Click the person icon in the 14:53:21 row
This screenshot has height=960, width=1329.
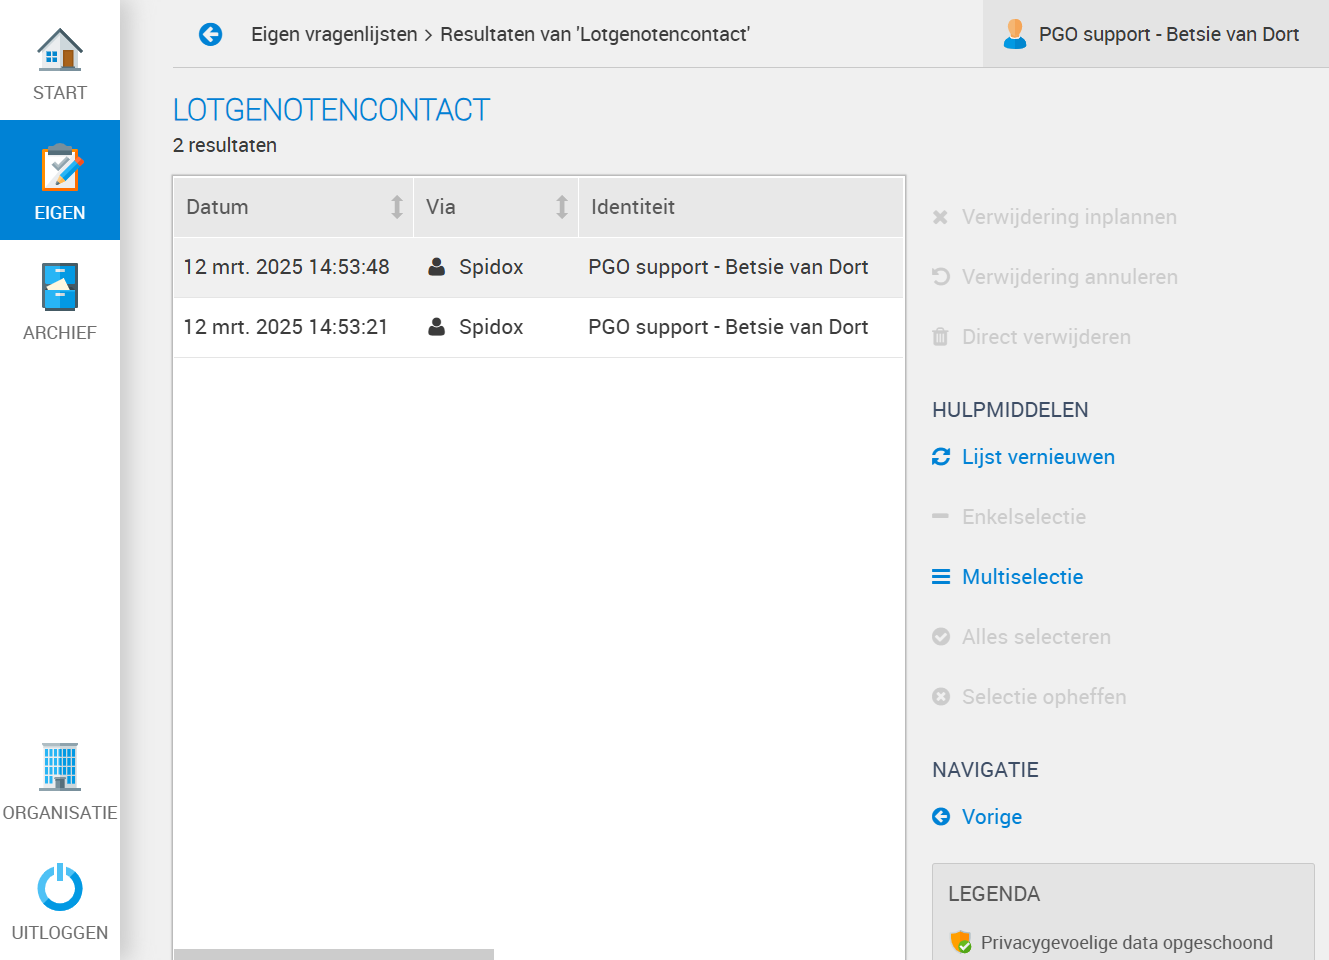[x=437, y=327]
